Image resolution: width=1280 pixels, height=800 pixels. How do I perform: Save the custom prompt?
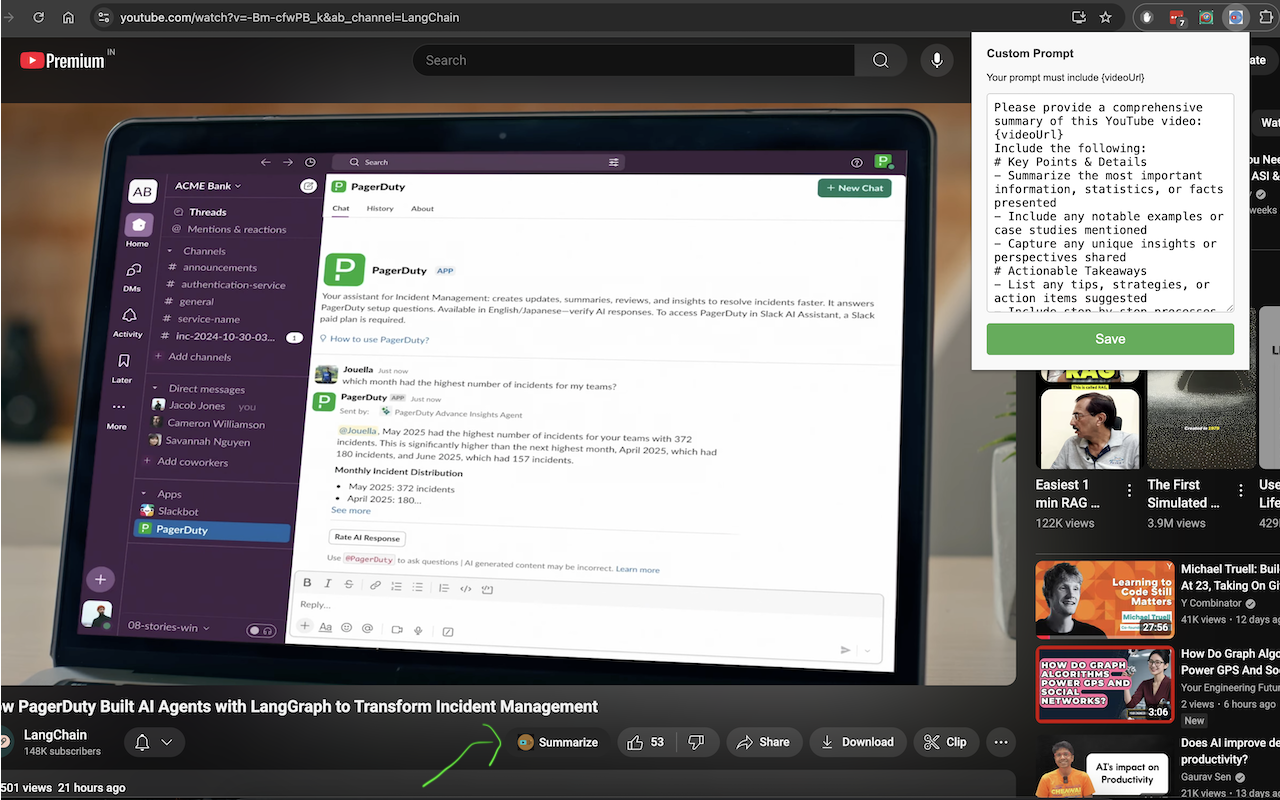[x=1110, y=339]
